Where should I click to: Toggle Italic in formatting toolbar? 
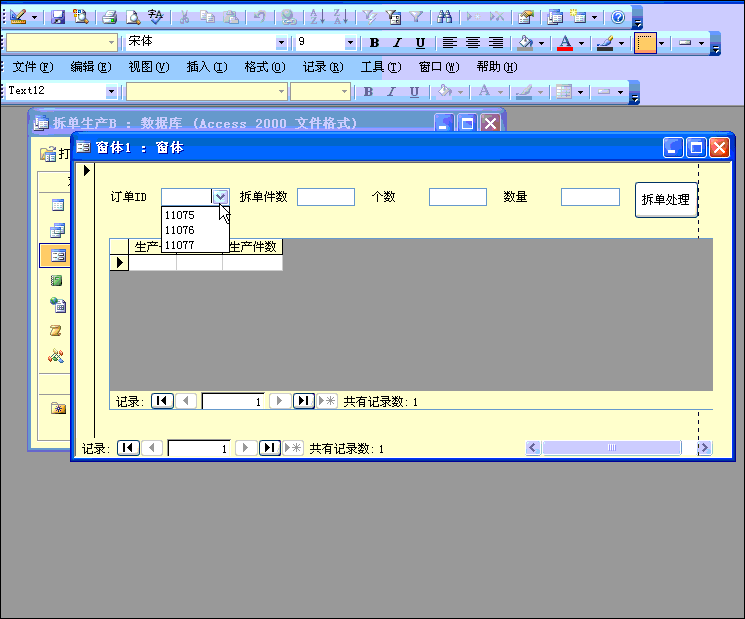(x=397, y=43)
